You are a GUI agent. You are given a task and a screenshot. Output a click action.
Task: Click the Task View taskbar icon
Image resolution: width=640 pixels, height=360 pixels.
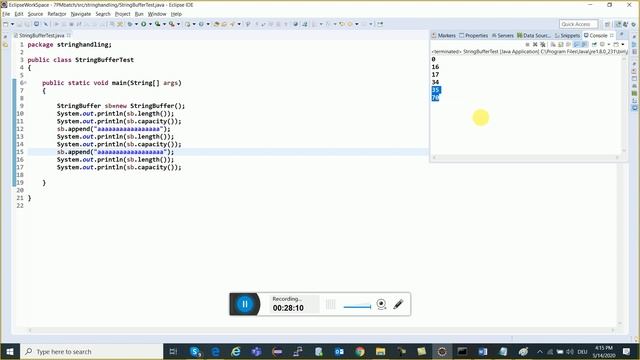point(173,351)
